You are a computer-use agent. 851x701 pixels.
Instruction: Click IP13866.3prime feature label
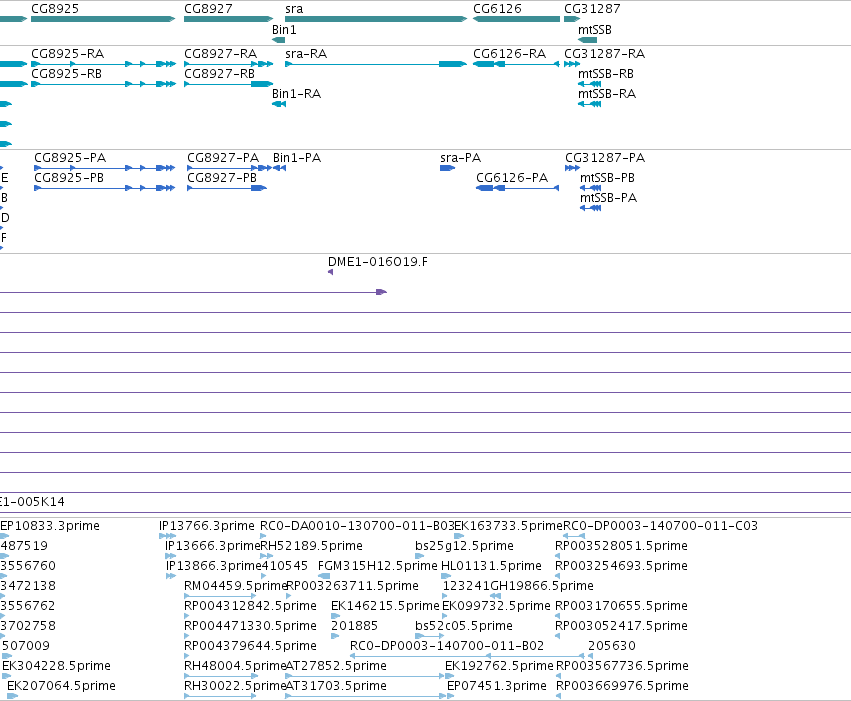pos(214,566)
